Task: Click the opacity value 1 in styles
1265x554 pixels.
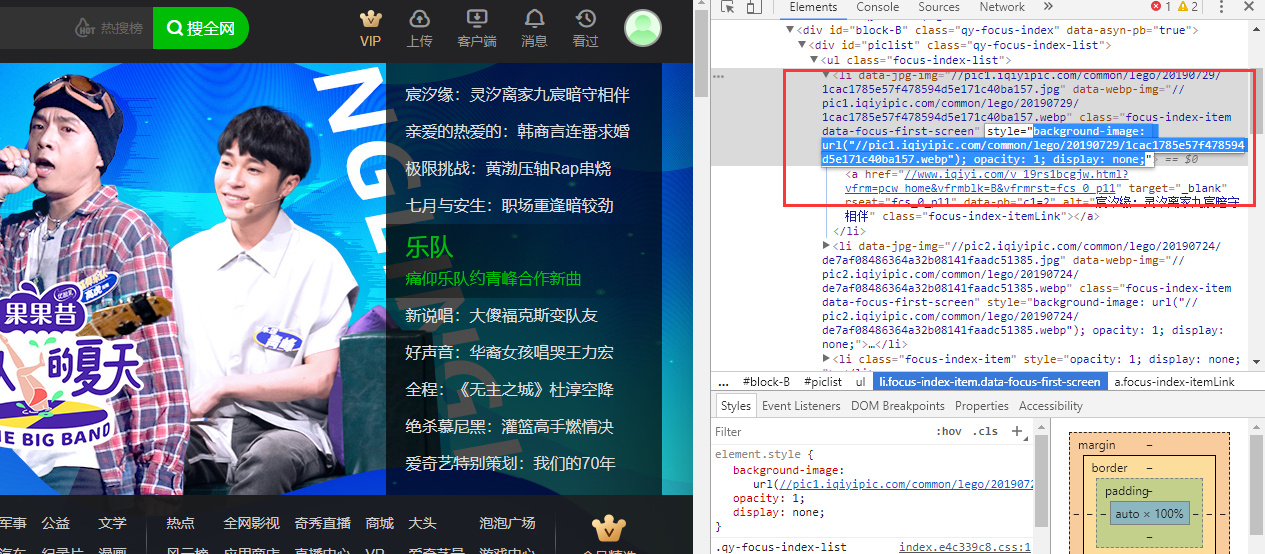Action: [794, 498]
